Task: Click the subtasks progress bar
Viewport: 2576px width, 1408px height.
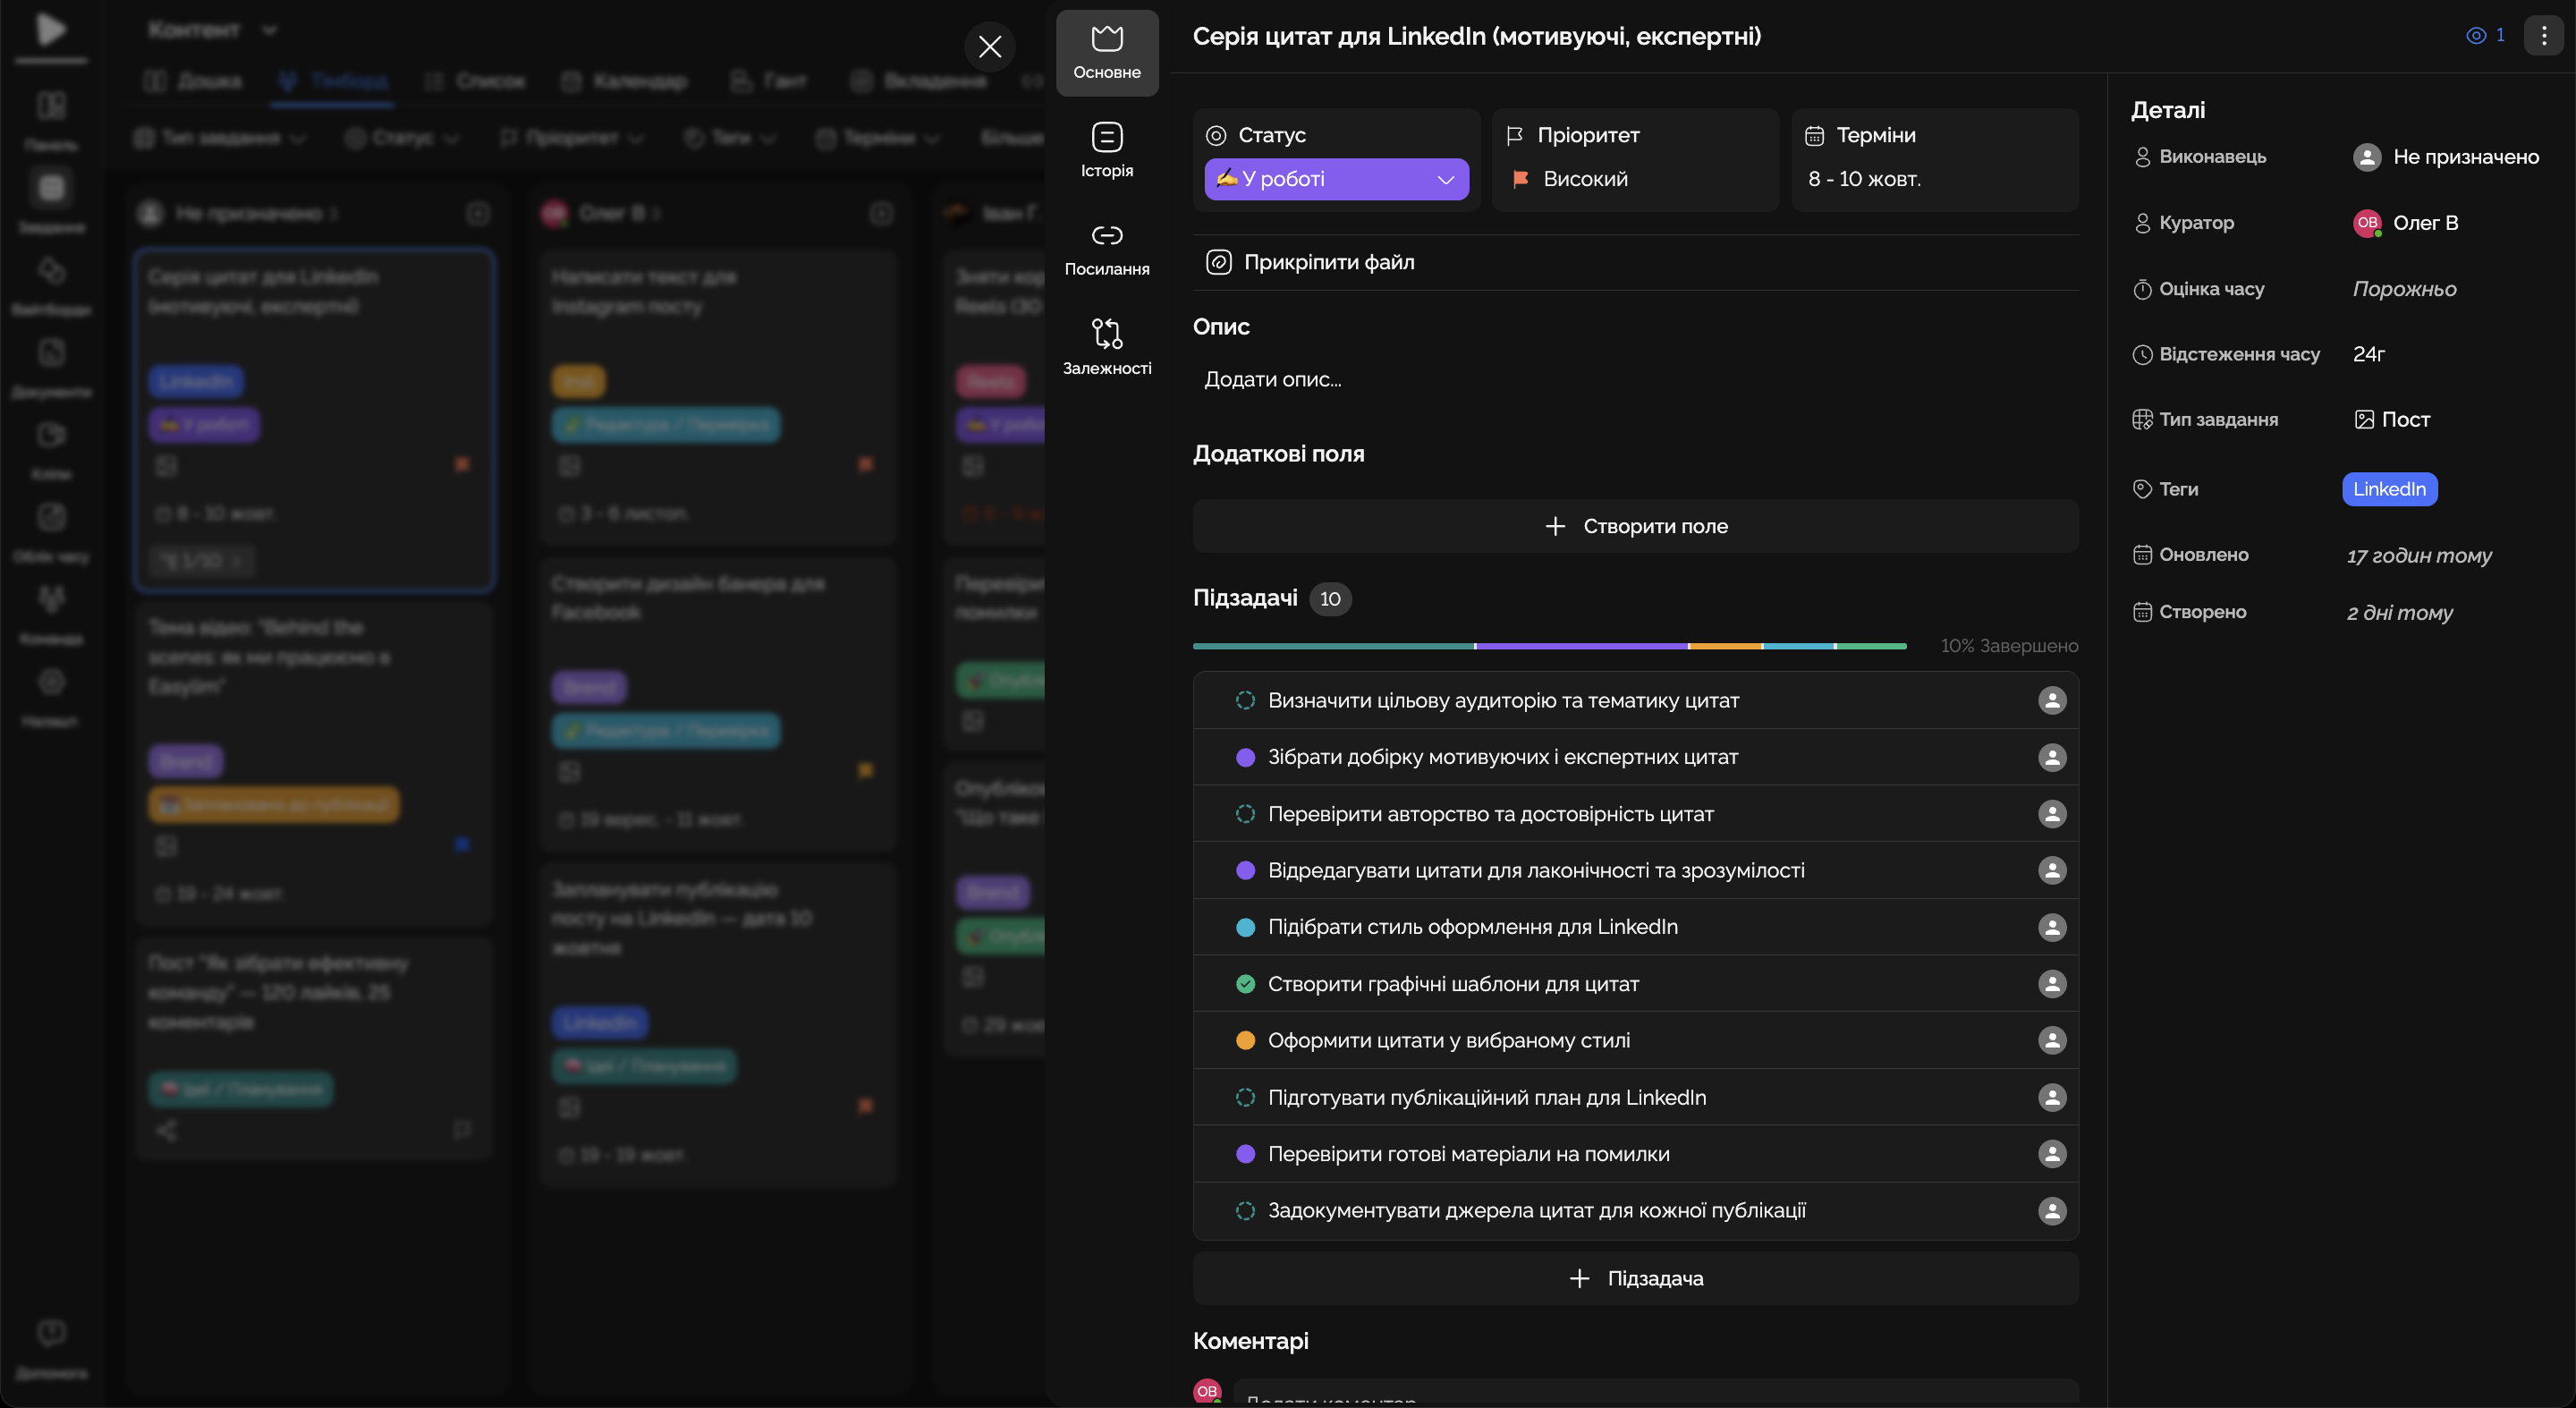Action: (x=1549, y=646)
